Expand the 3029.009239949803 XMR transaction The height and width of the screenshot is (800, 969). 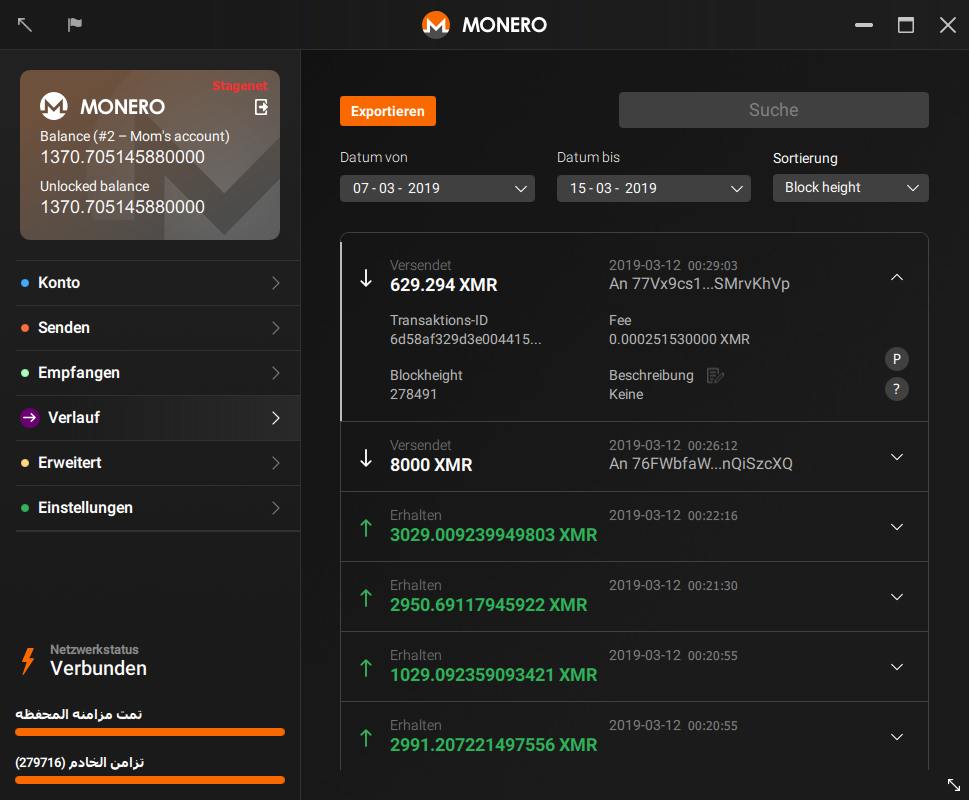(897, 527)
